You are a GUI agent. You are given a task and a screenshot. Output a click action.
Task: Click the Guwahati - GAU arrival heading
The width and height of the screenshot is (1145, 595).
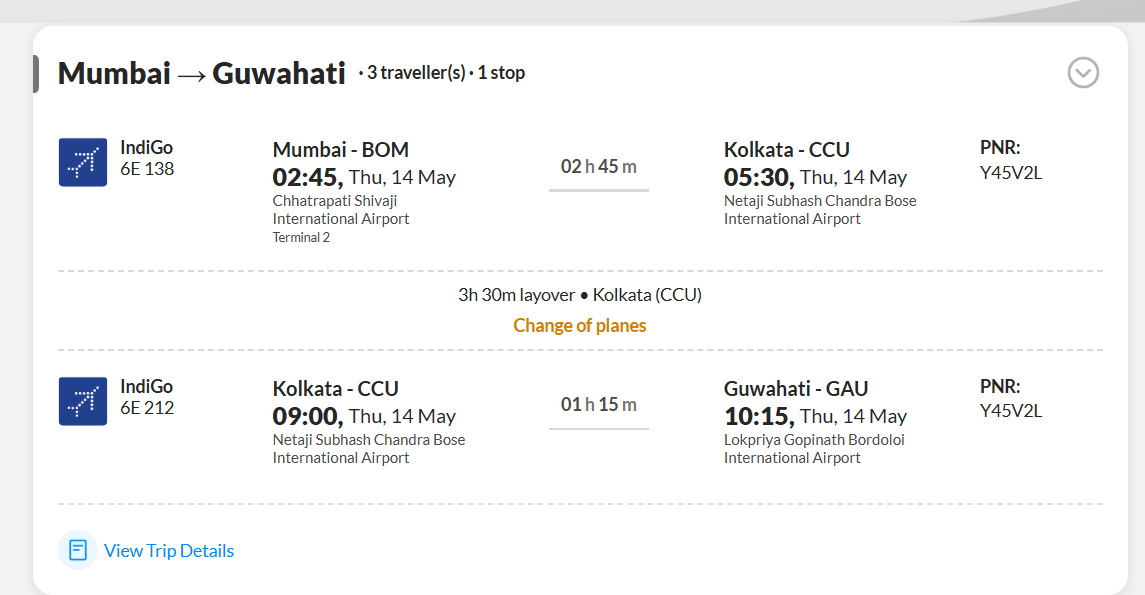[x=796, y=388]
